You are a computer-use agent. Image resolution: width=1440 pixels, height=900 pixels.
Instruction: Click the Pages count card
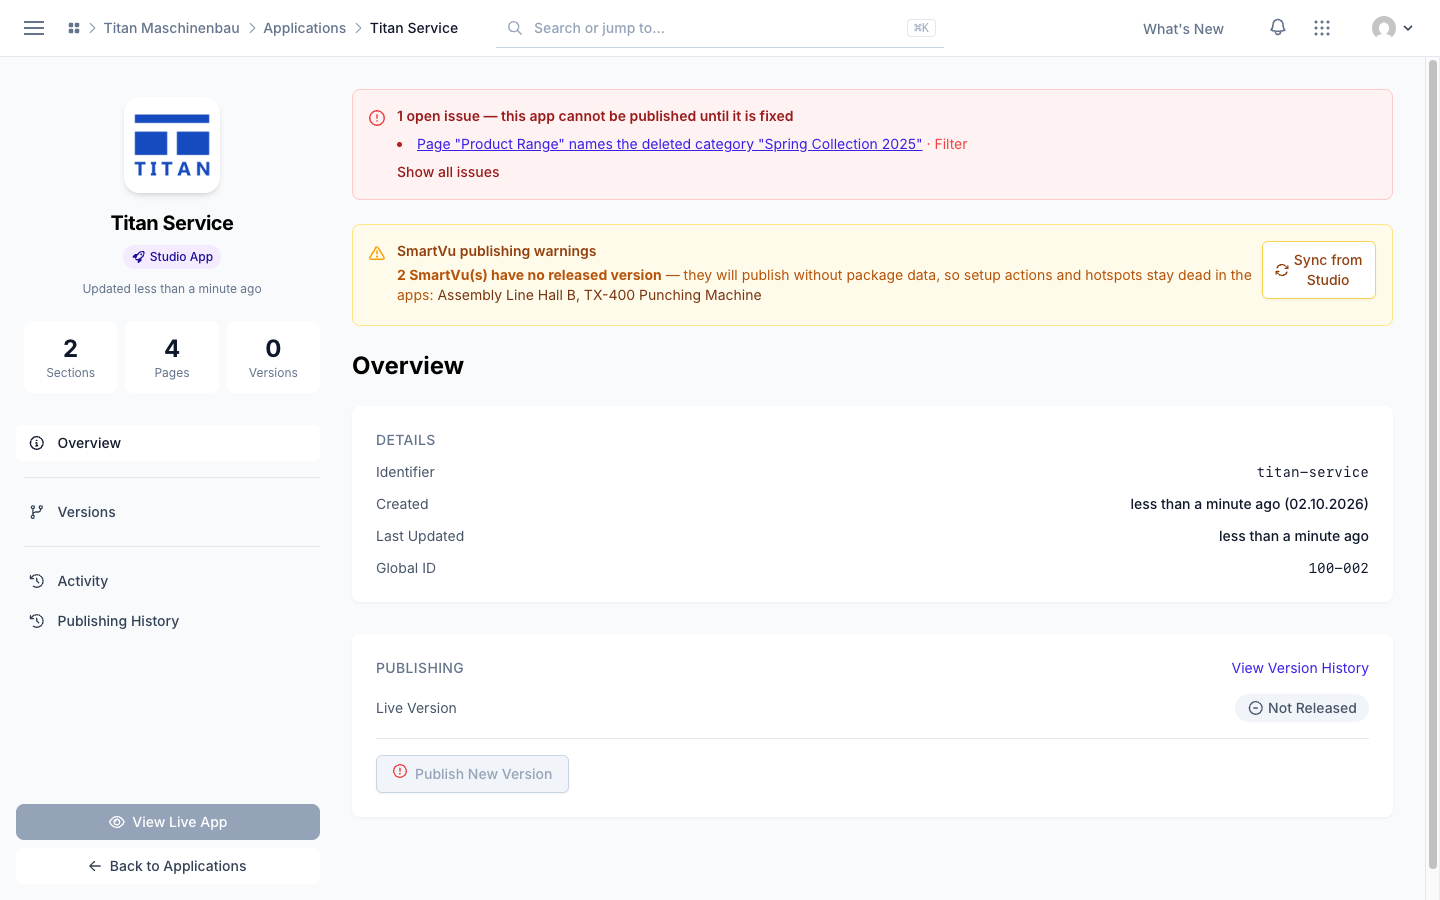click(172, 357)
